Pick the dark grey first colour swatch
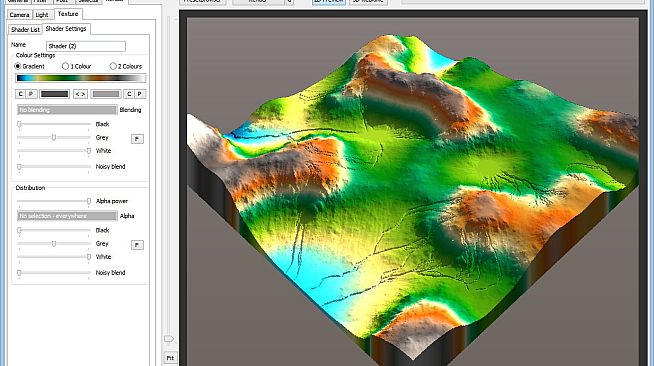Image resolution: width=654 pixels, height=366 pixels. tap(54, 94)
